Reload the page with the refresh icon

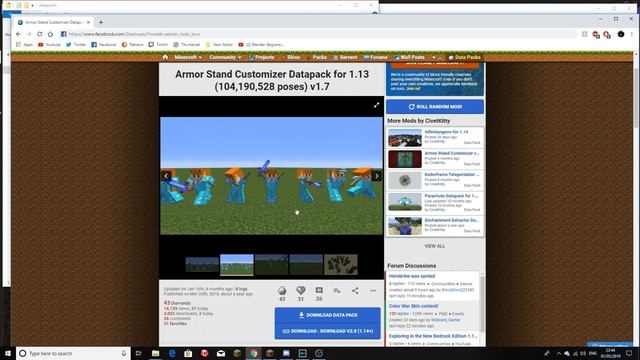pyautogui.click(x=40, y=34)
